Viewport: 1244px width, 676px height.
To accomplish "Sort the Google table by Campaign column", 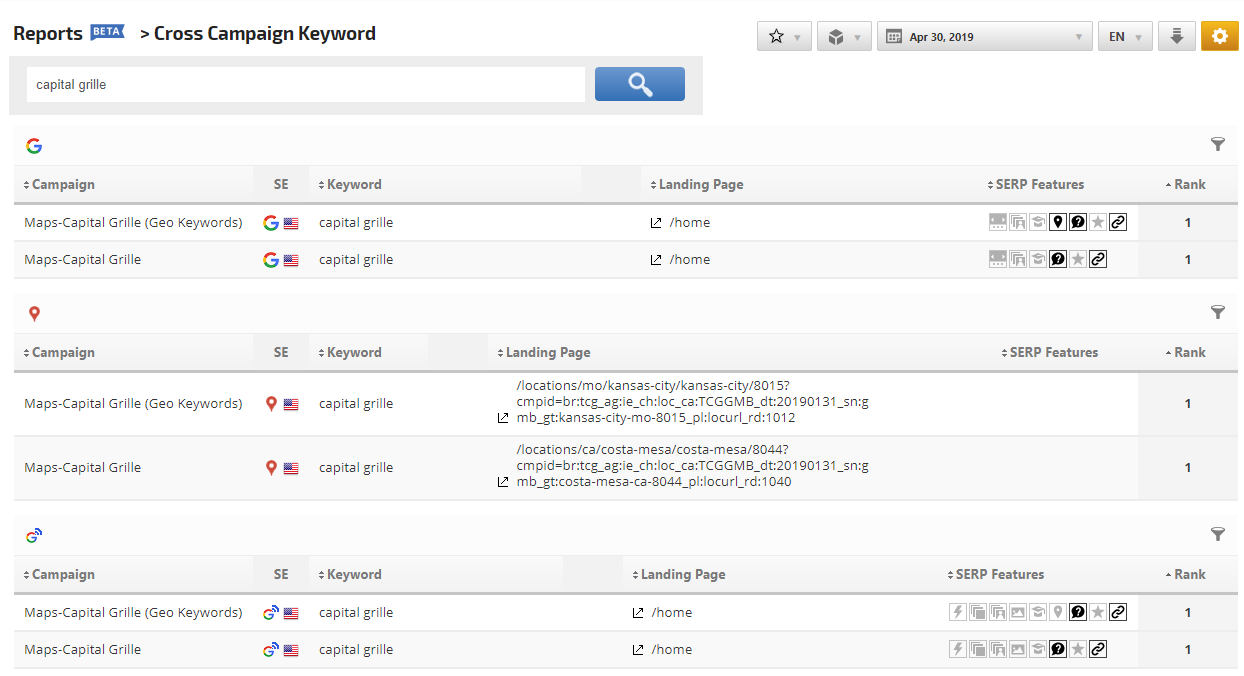I will pyautogui.click(x=59, y=185).
